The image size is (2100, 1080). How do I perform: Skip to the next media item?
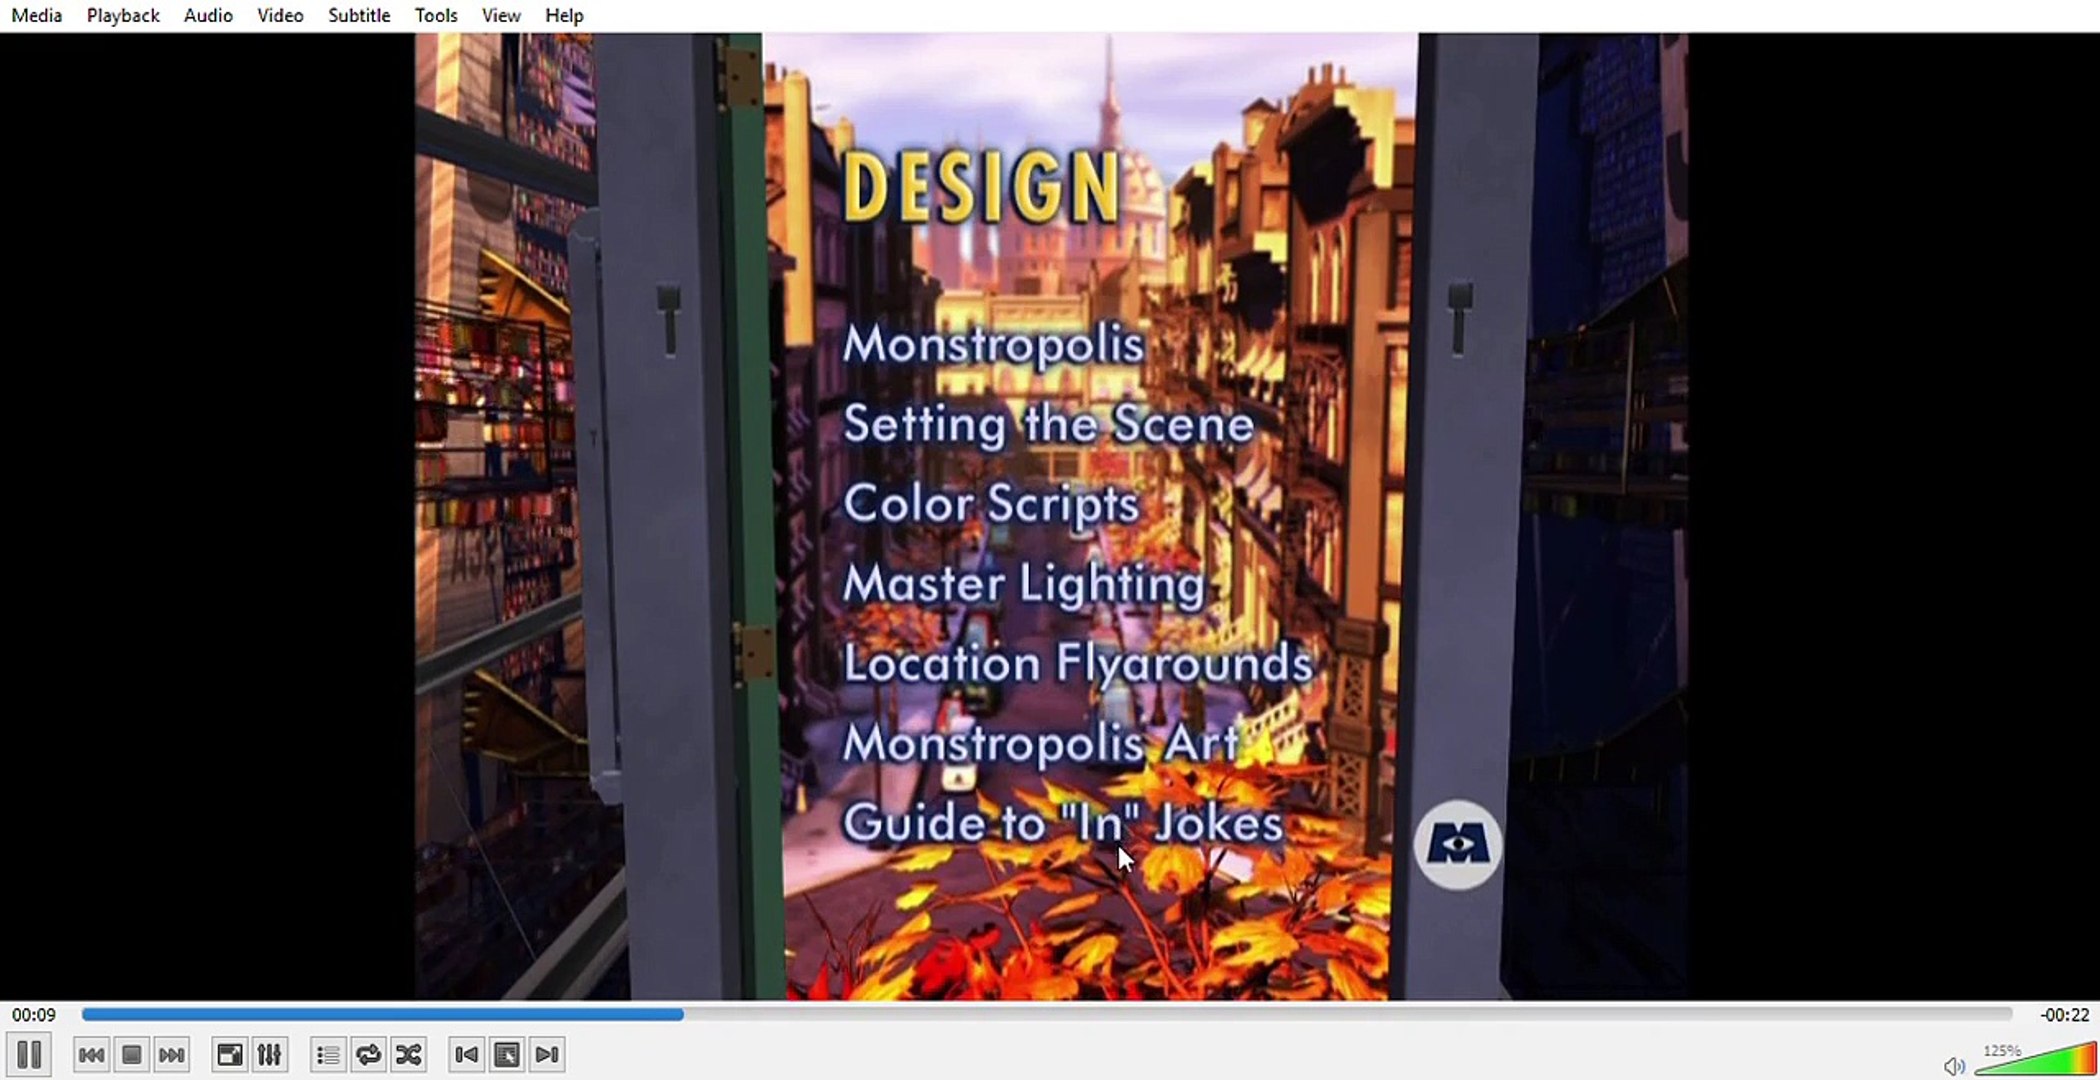tap(170, 1054)
